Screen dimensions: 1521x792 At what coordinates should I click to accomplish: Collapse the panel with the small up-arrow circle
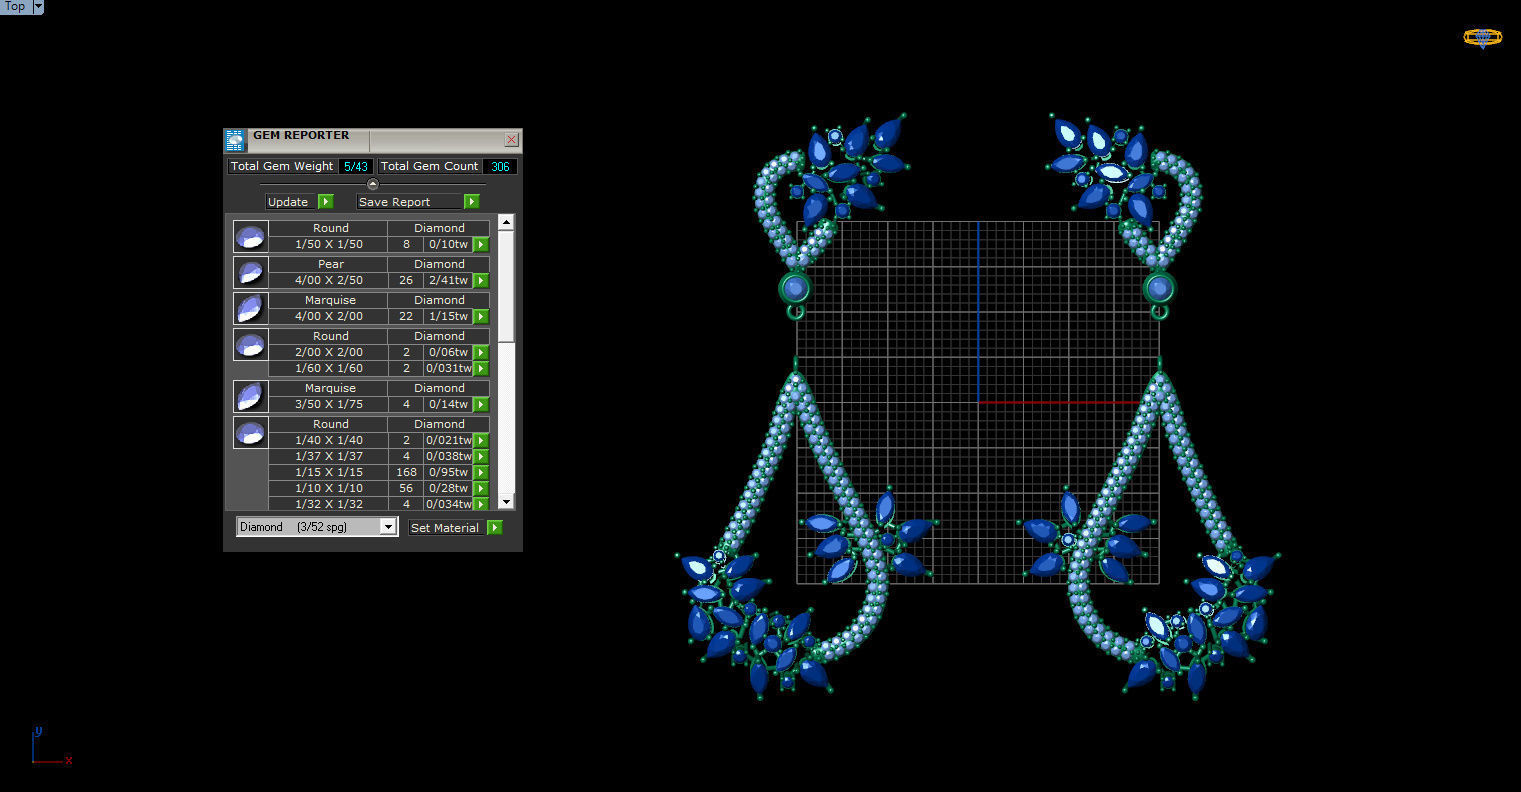373,184
